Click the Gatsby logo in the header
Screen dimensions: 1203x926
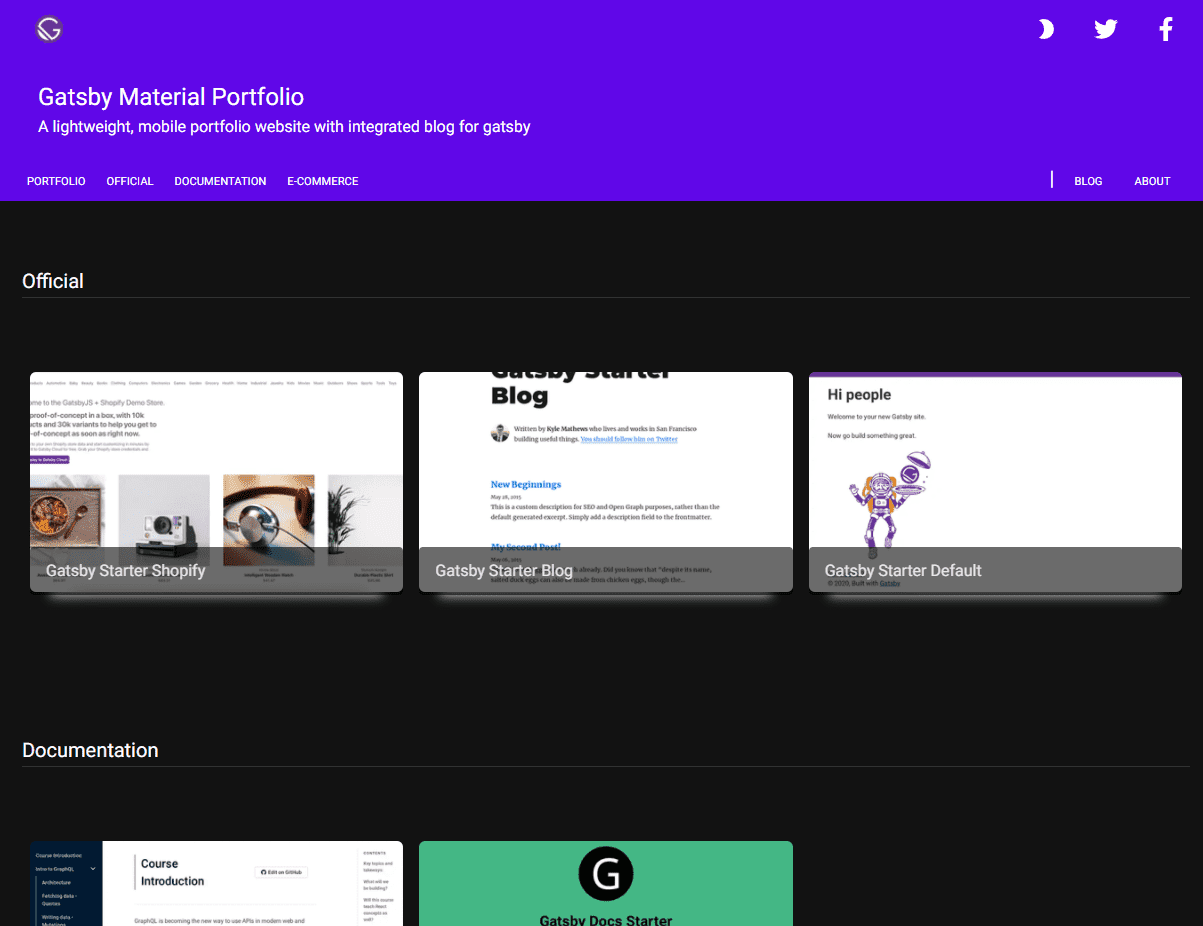(49, 29)
